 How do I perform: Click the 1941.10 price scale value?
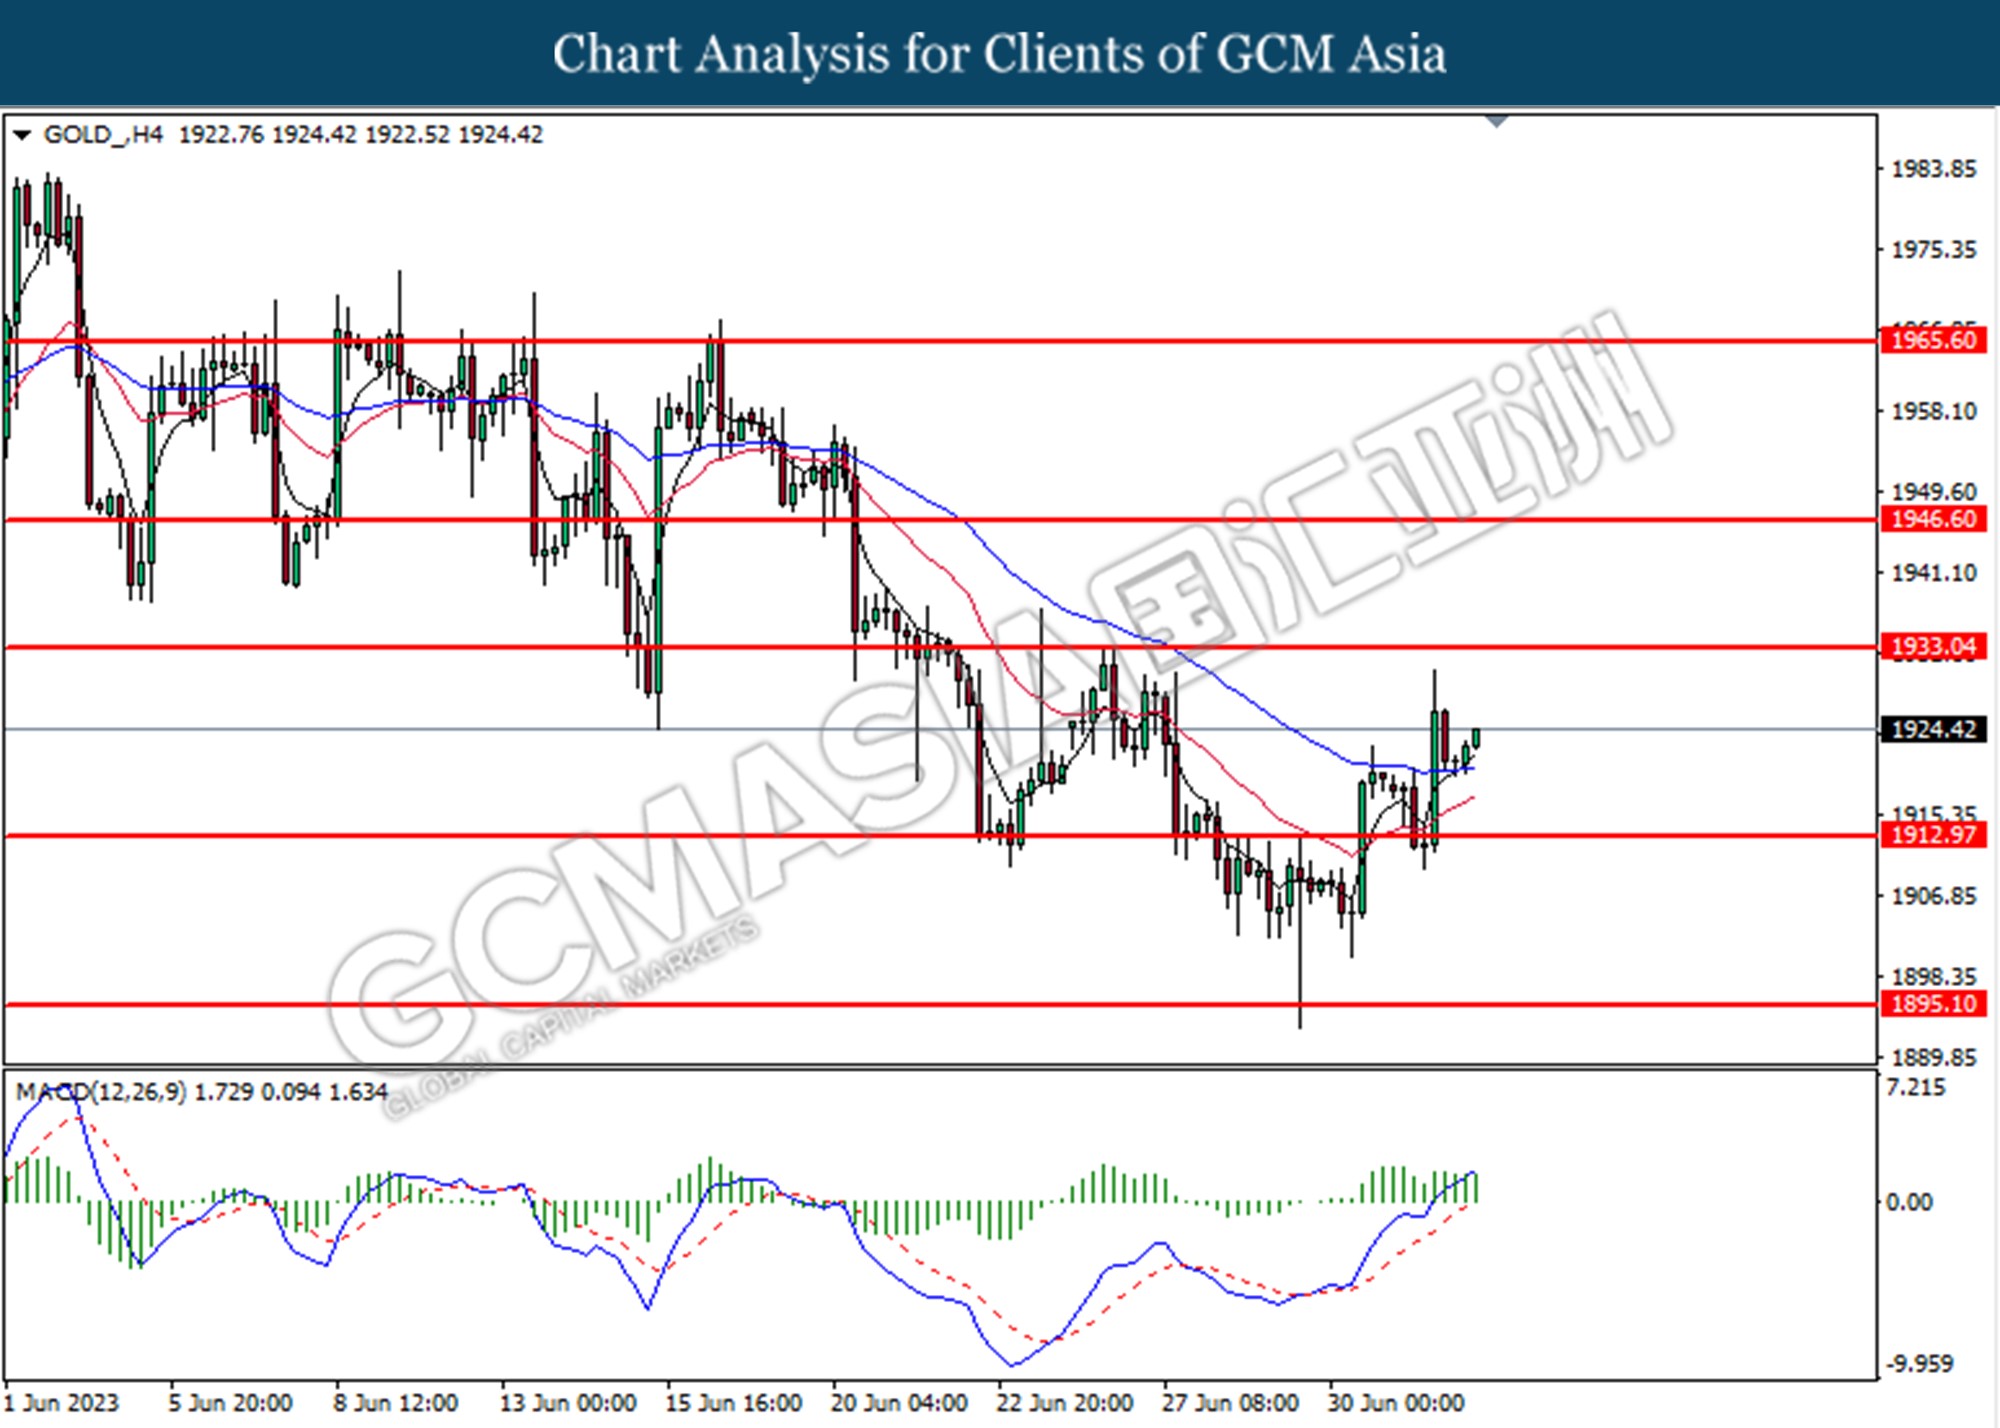(x=1934, y=573)
